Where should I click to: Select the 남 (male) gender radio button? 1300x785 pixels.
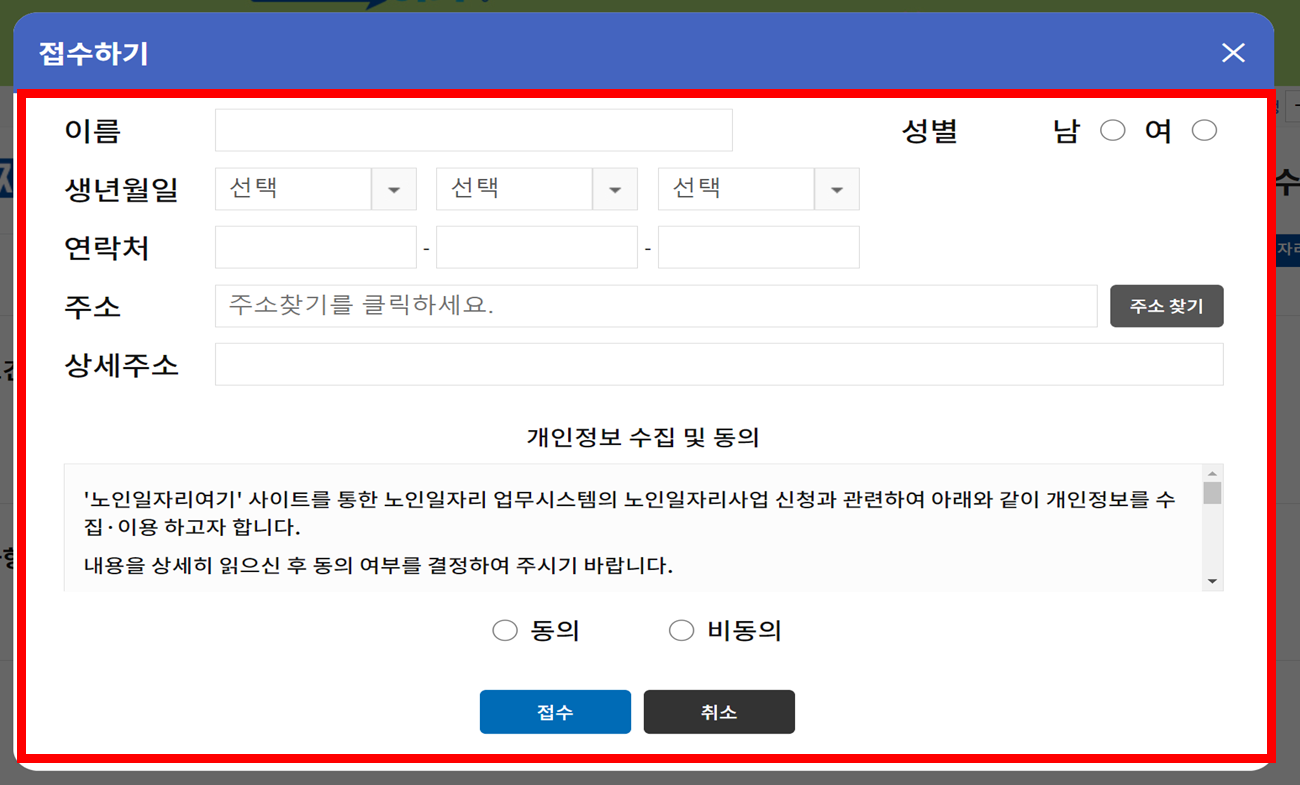[1113, 129]
